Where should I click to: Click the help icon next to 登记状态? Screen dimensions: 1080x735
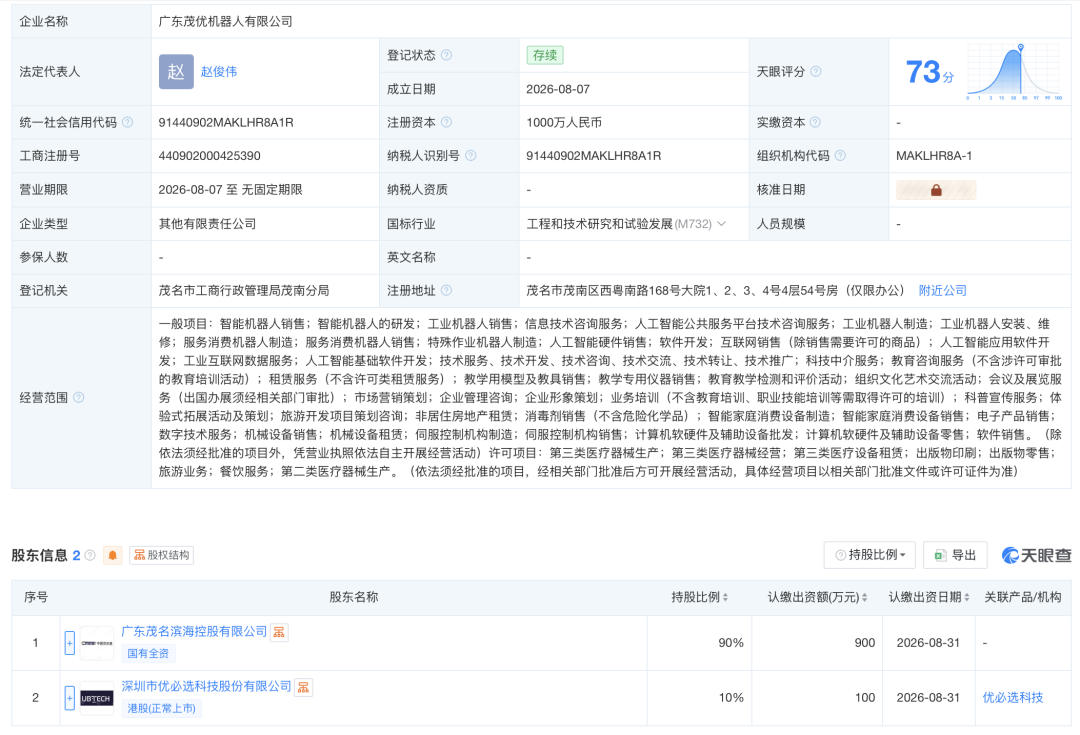click(x=446, y=55)
